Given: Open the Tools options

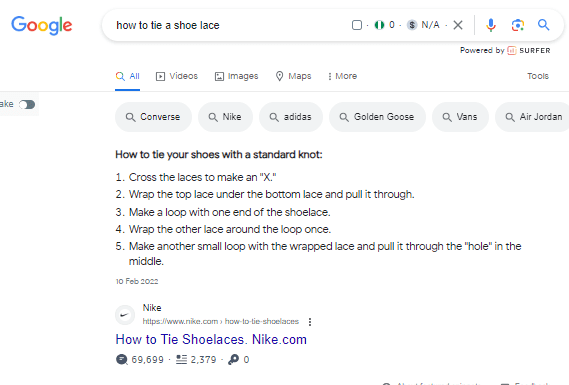Looking at the screenshot, I should [538, 76].
